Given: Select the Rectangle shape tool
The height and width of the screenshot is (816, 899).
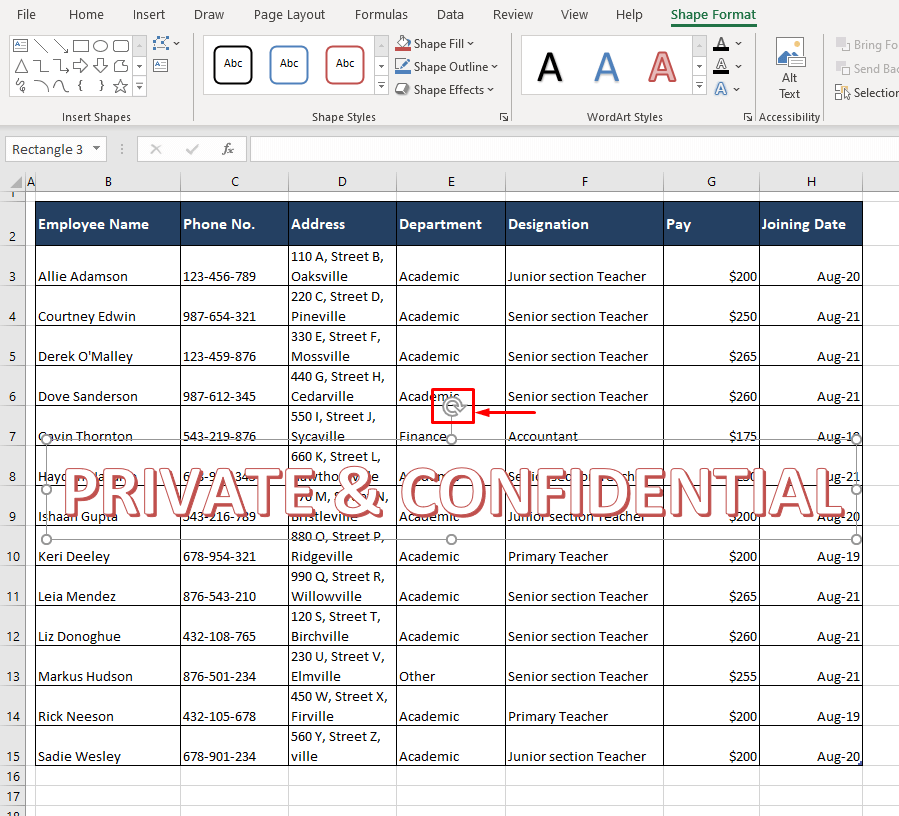Looking at the screenshot, I should [81, 46].
